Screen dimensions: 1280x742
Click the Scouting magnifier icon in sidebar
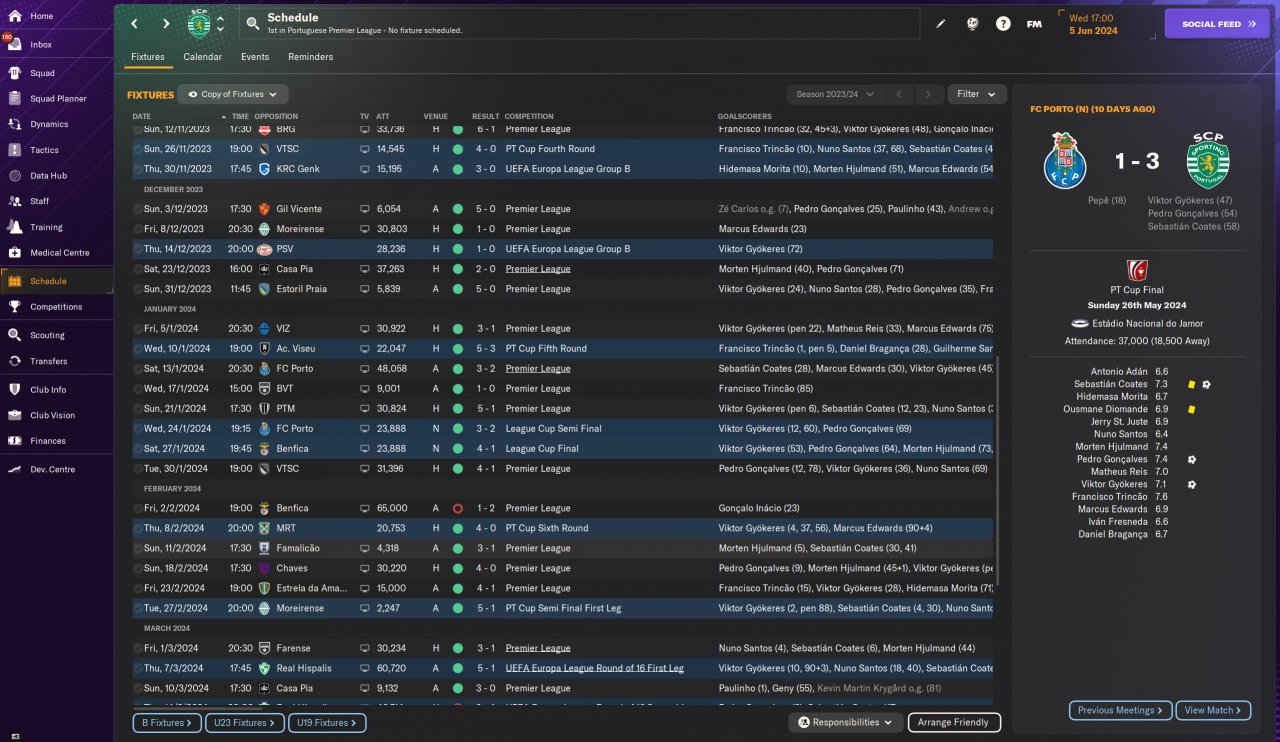pyautogui.click(x=15, y=335)
